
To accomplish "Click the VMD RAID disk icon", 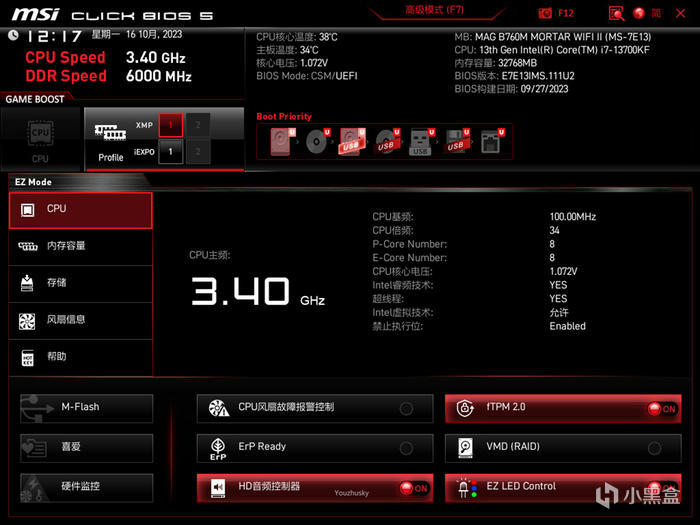I will point(465,448).
